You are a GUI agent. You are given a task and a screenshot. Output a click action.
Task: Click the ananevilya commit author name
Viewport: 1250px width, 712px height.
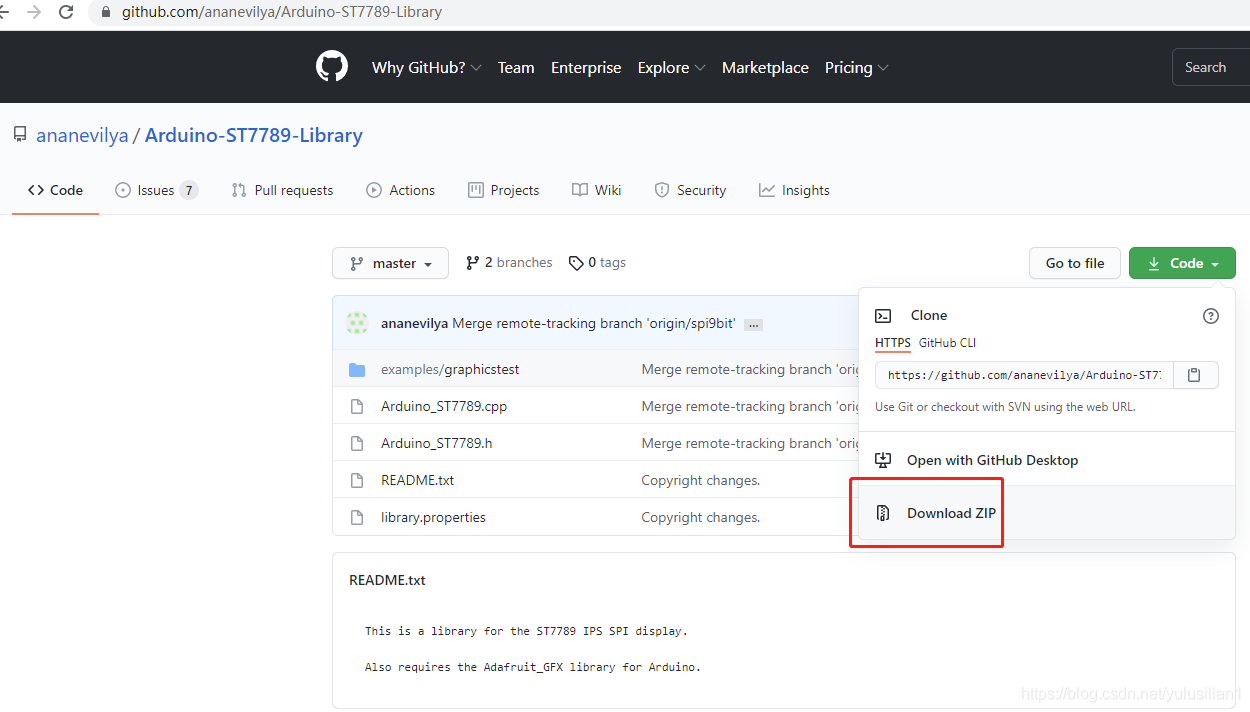click(414, 324)
